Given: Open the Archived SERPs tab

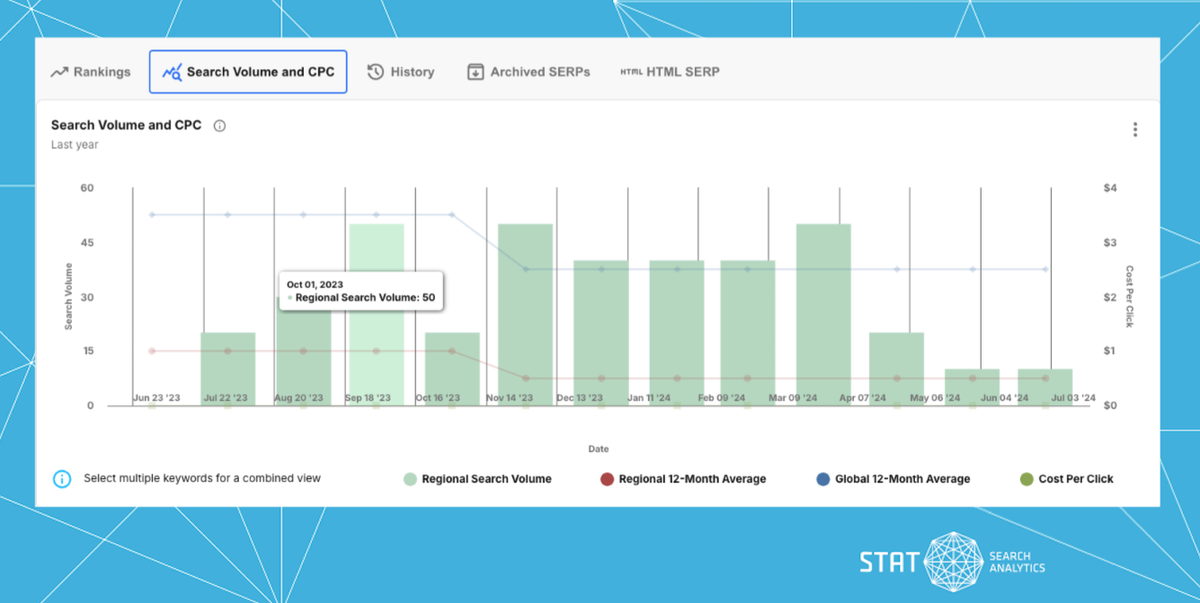Looking at the screenshot, I should 527,71.
